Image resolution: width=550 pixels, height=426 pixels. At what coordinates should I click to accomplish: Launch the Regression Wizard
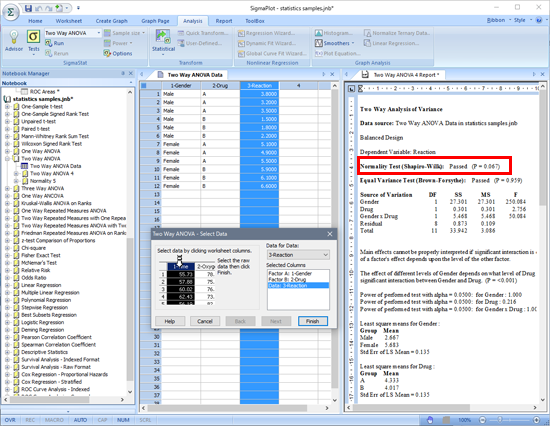[x=266, y=33]
